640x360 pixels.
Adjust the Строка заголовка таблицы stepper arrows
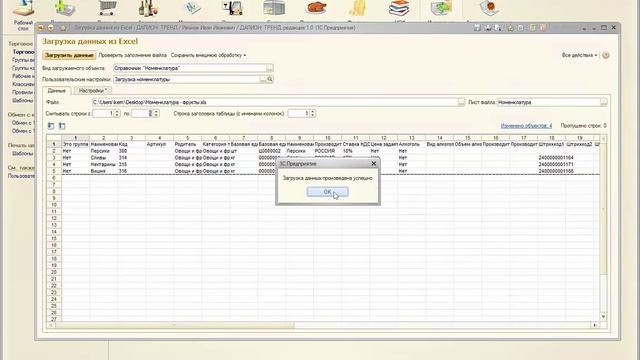(313, 113)
